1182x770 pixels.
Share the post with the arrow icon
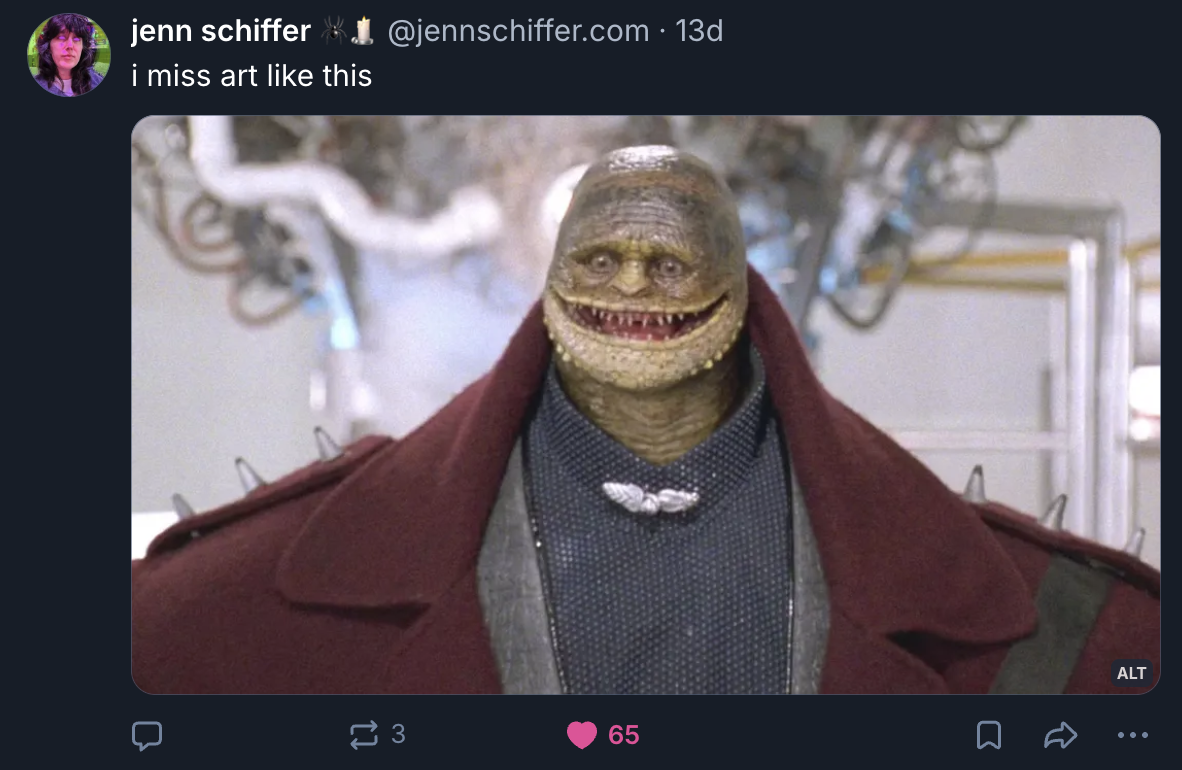pyautogui.click(x=1060, y=735)
